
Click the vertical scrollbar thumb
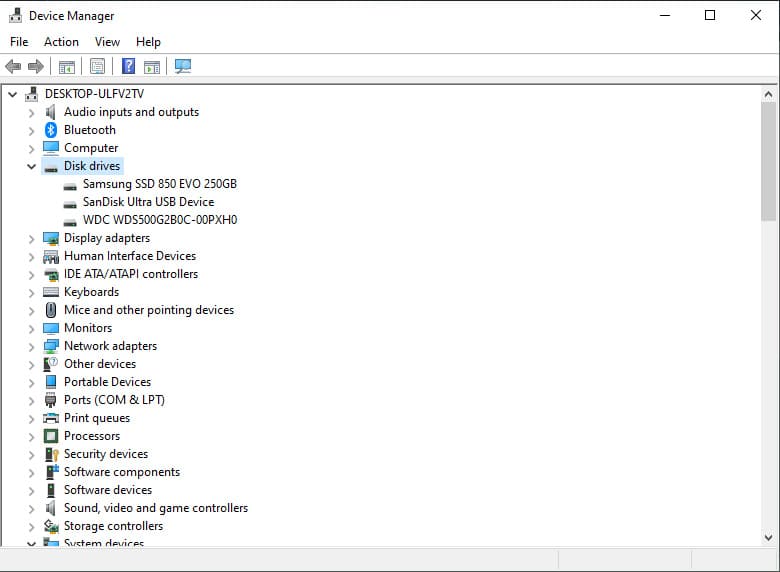tap(768, 161)
